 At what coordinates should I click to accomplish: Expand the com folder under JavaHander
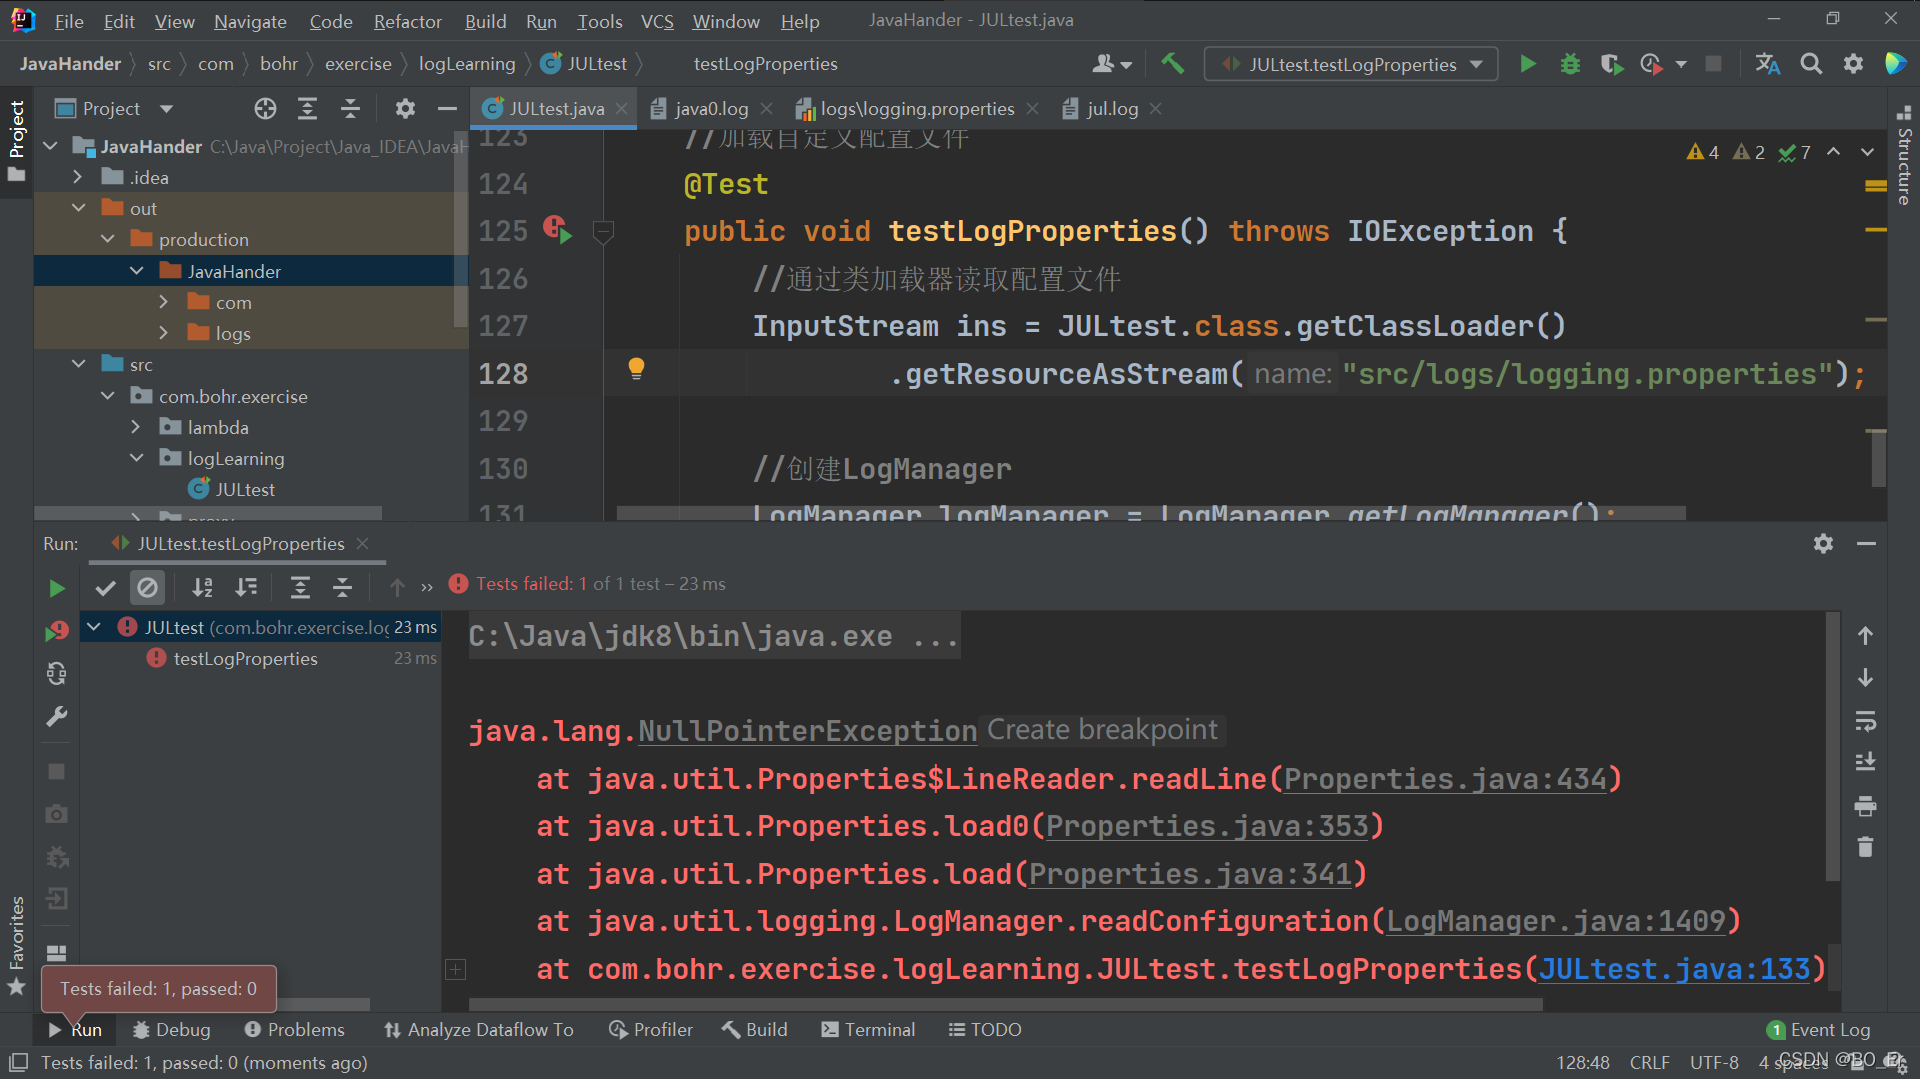(164, 302)
